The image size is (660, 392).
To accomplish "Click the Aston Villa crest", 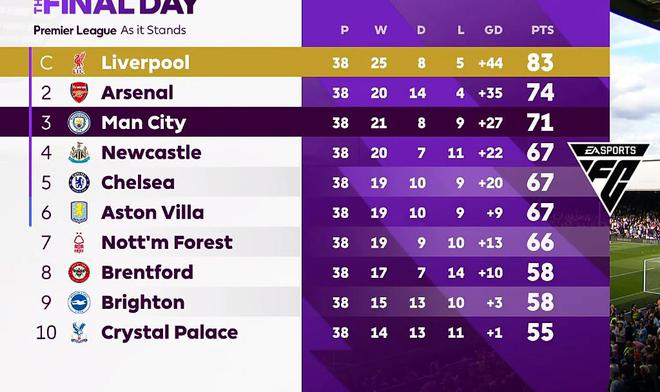I will (79, 212).
